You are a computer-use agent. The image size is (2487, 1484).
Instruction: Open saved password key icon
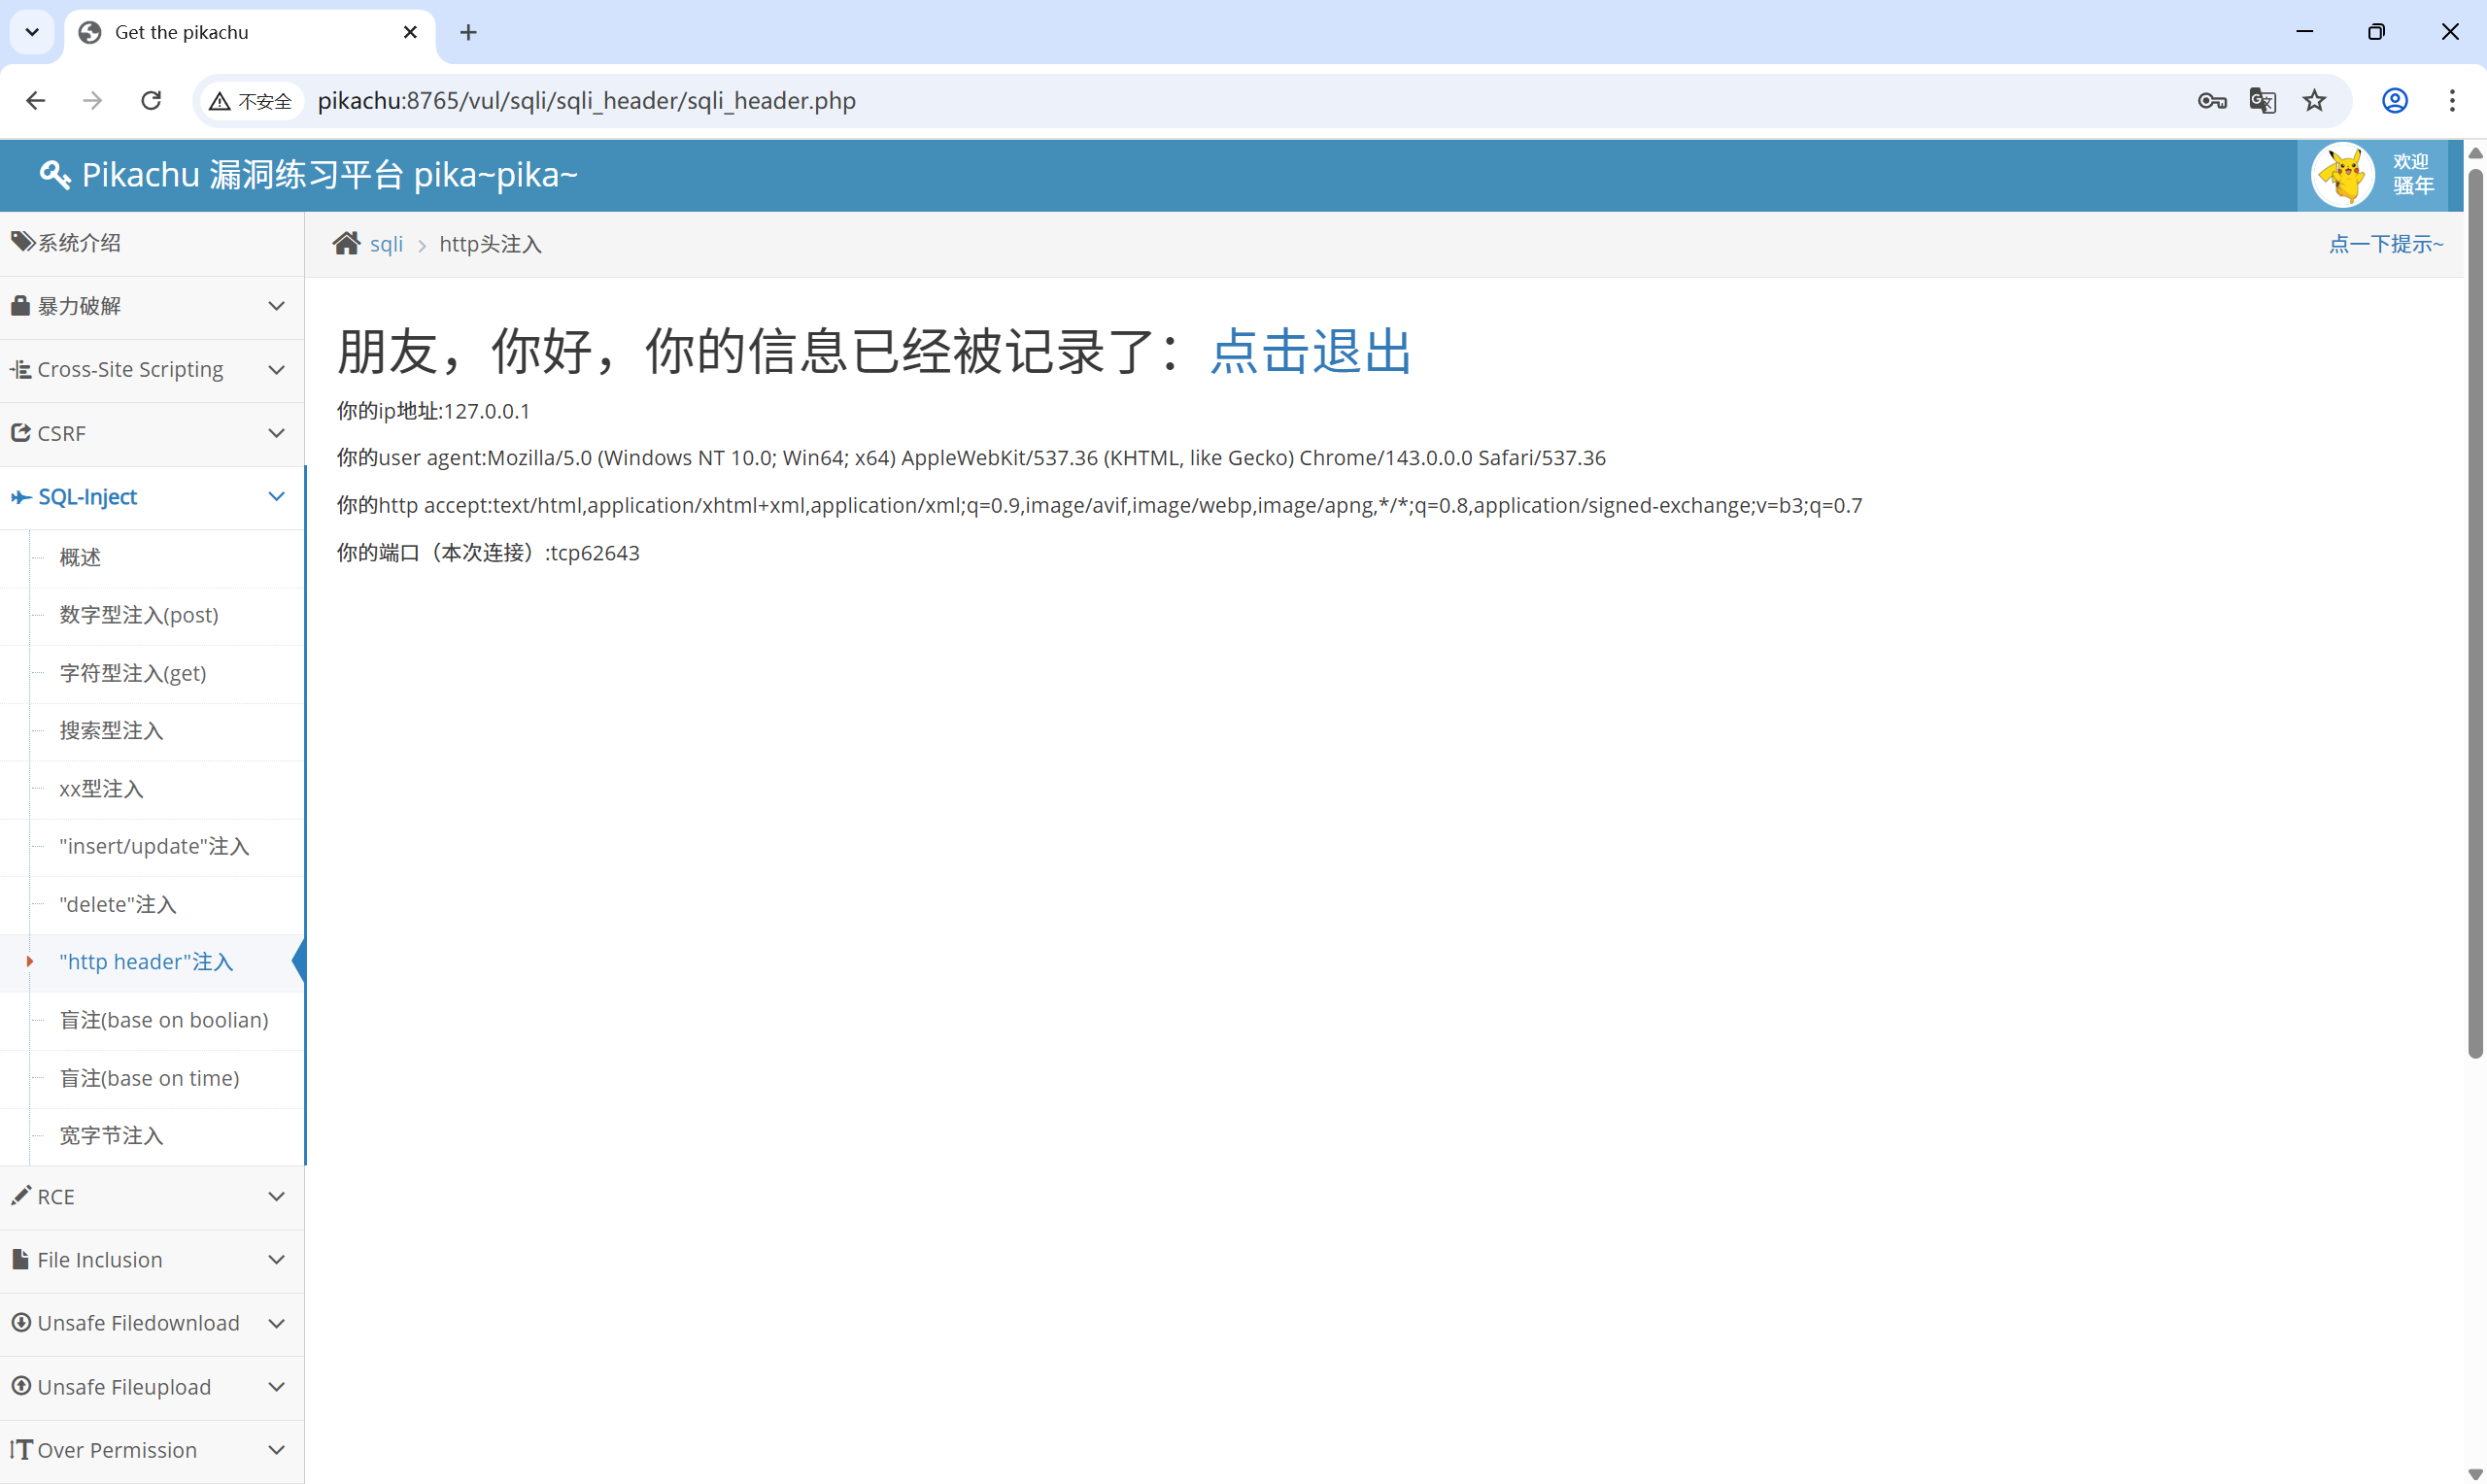(2211, 101)
